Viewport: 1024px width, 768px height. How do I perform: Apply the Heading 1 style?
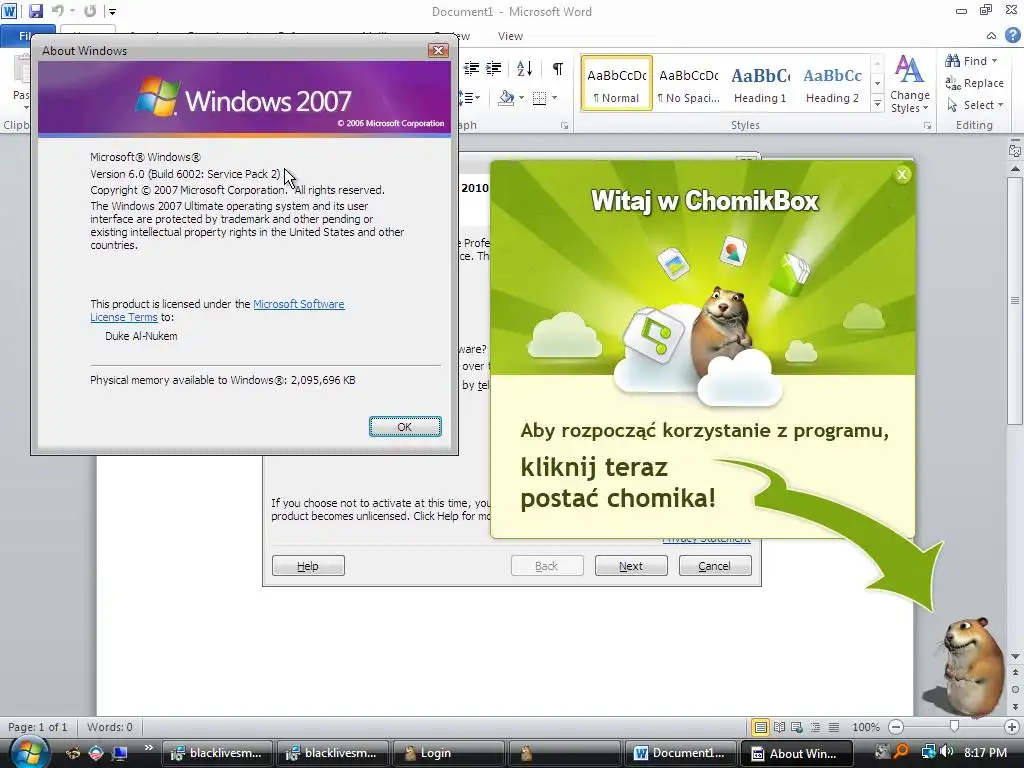point(760,83)
